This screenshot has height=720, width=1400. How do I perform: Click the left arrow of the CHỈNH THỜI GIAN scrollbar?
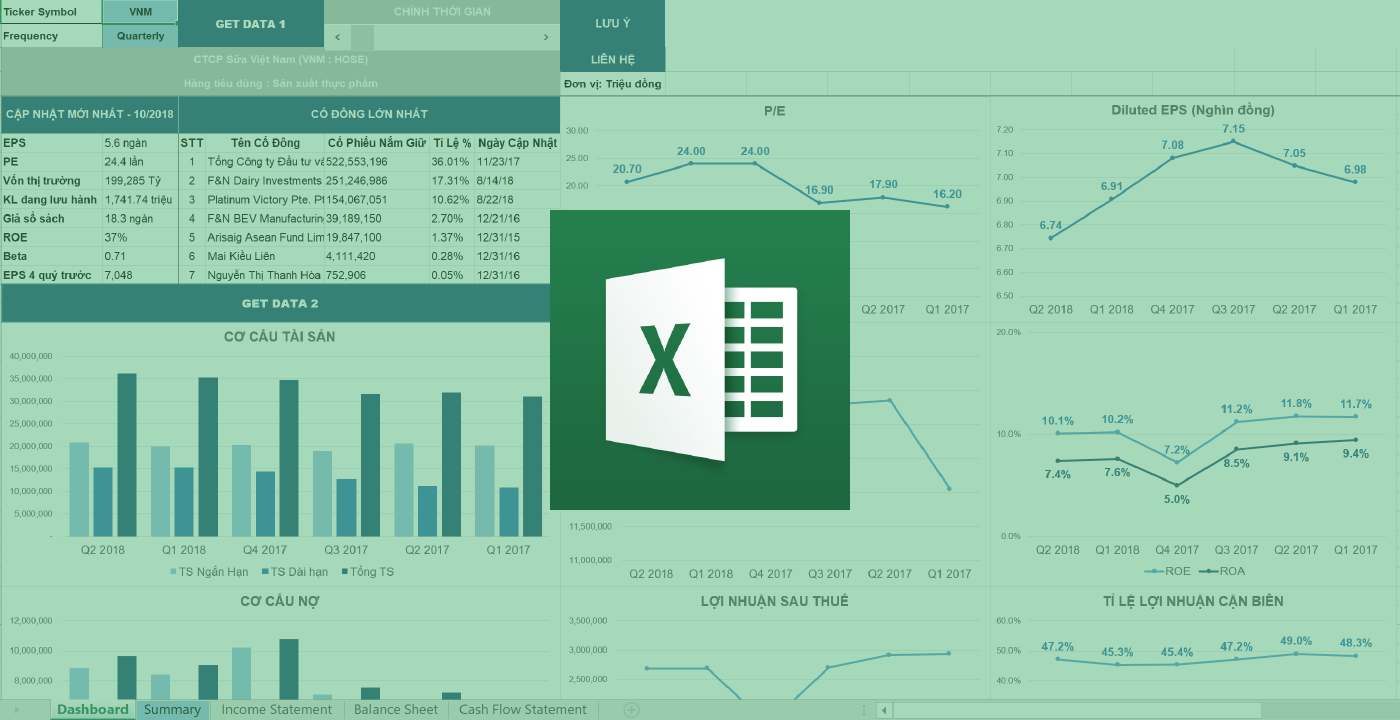click(x=337, y=36)
